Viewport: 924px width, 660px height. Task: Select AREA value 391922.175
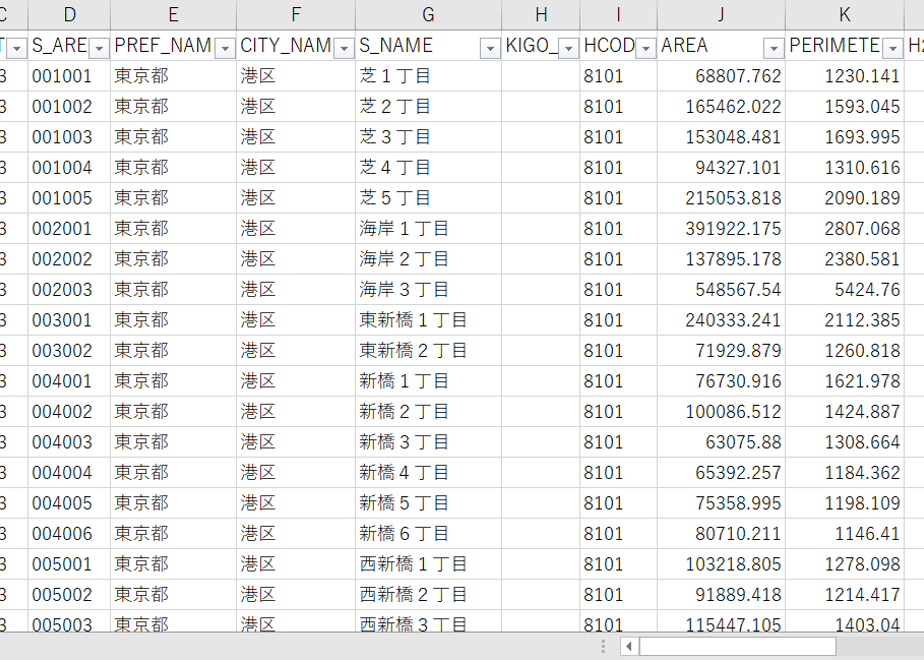[721, 229]
